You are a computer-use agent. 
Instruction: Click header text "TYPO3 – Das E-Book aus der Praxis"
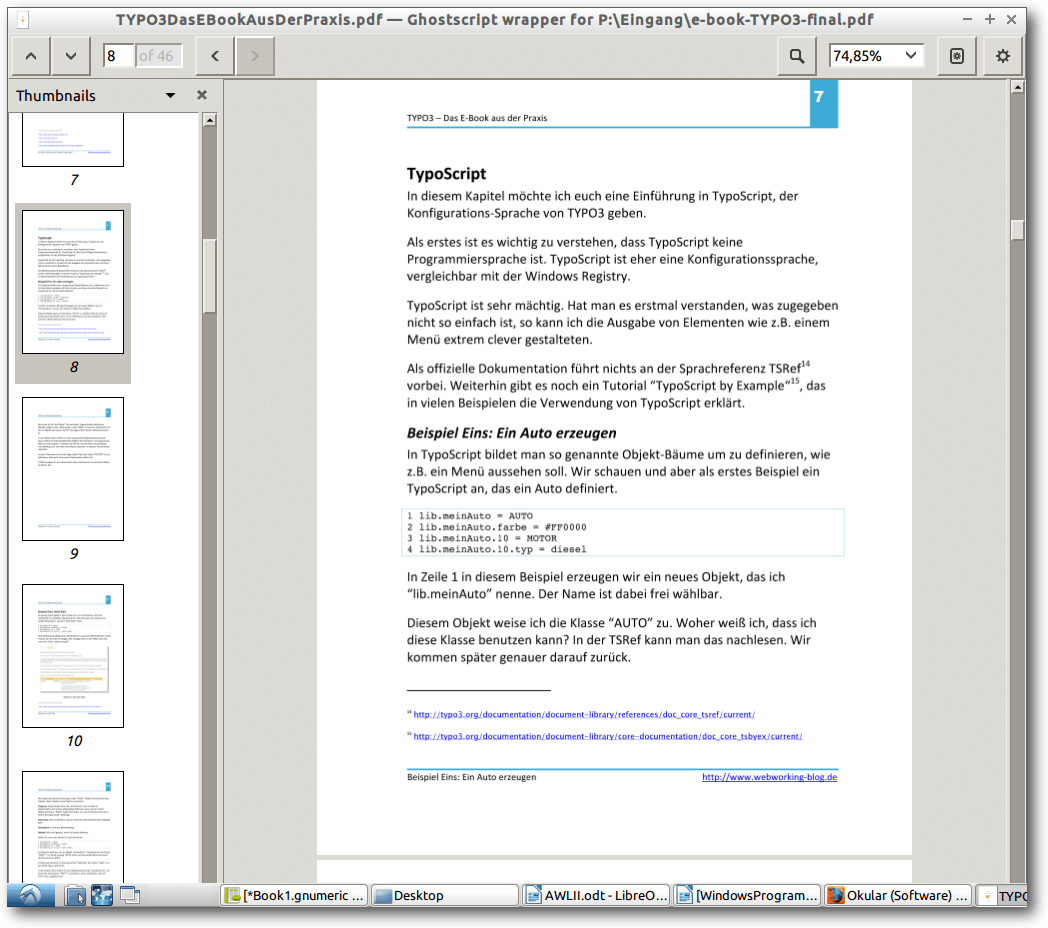[x=477, y=118]
